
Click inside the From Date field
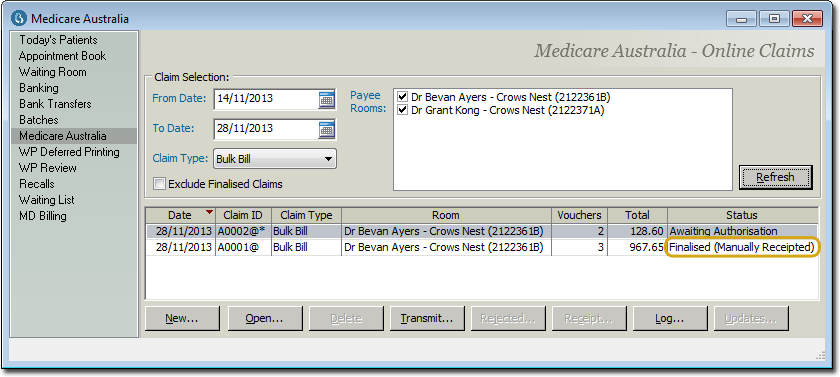tap(266, 99)
